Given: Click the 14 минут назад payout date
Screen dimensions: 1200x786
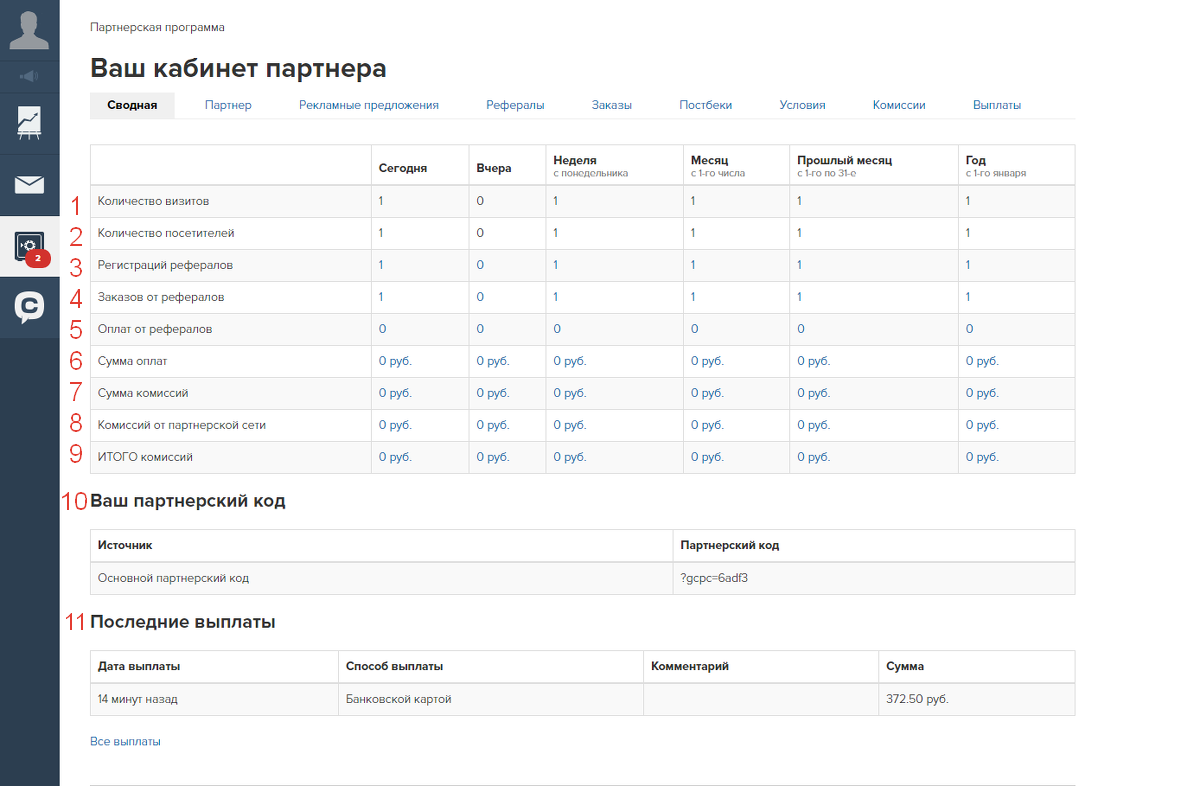Looking at the screenshot, I should 138,699.
